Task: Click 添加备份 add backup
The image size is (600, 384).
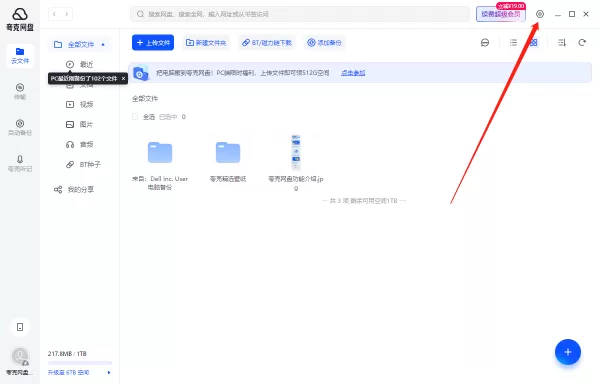Action: [x=324, y=42]
